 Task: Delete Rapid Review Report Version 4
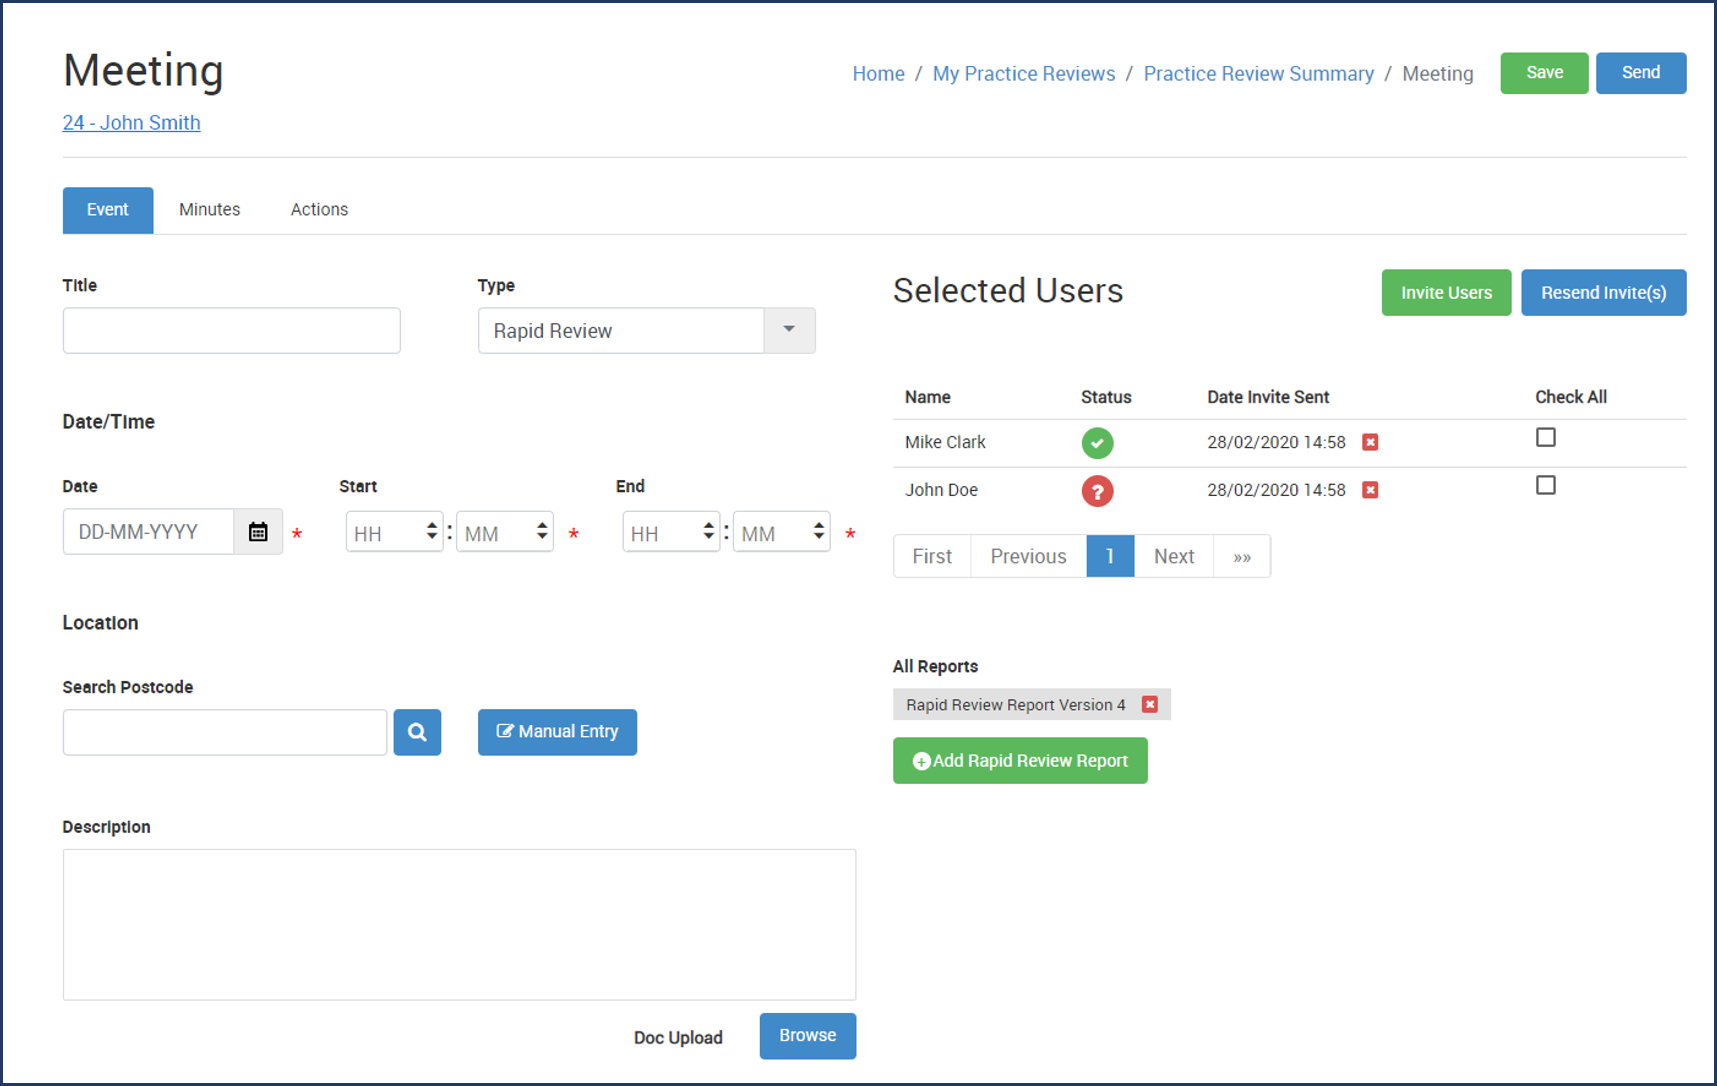click(1150, 705)
